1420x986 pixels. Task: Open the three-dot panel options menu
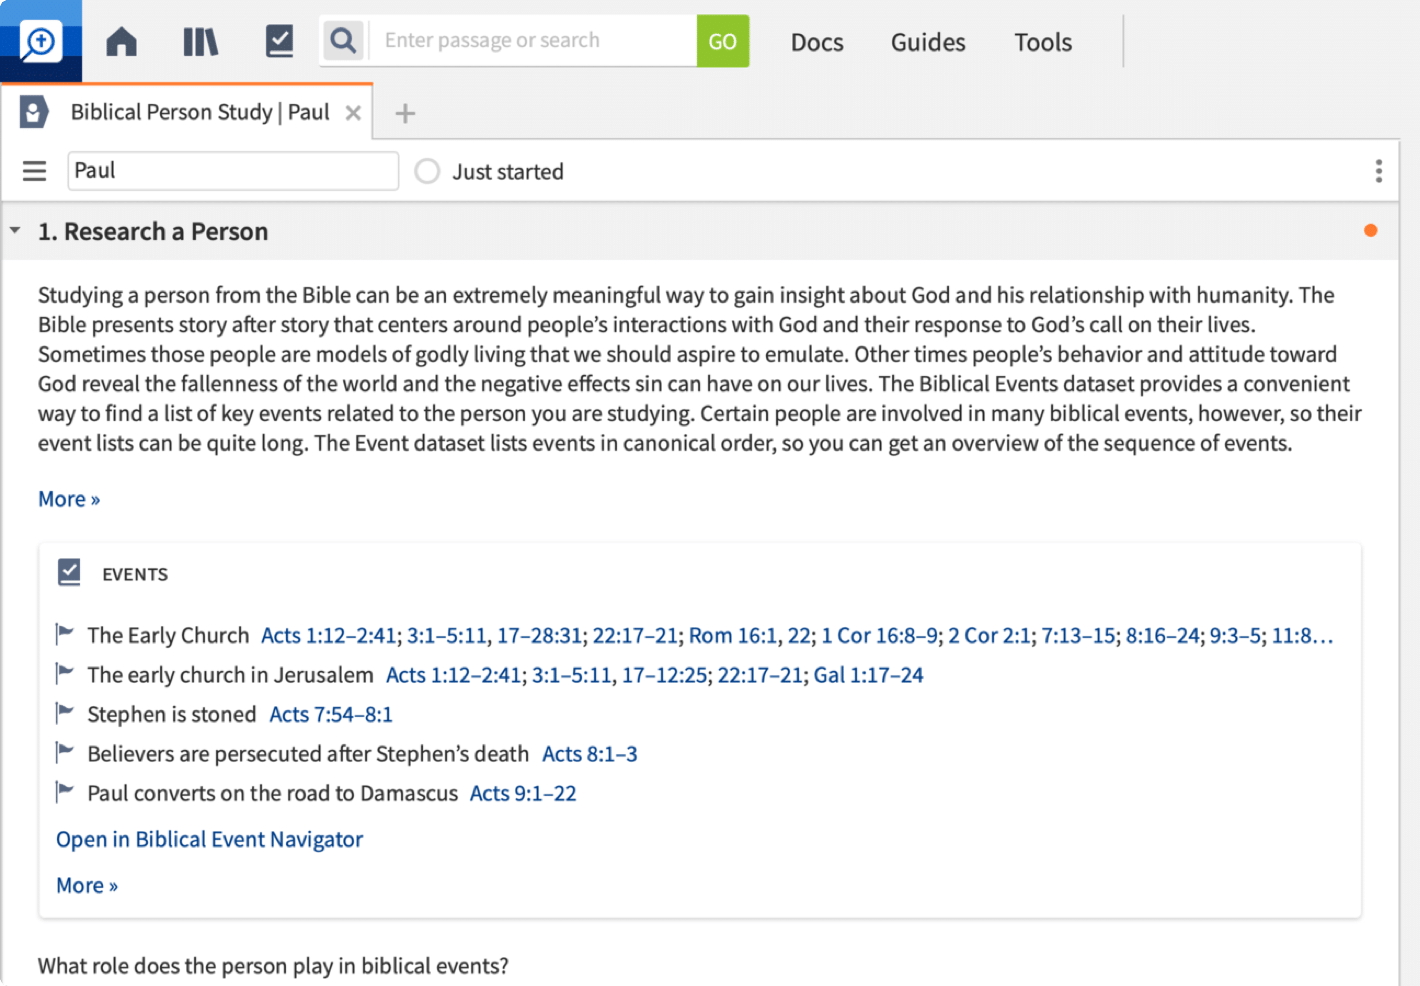pos(1378,172)
